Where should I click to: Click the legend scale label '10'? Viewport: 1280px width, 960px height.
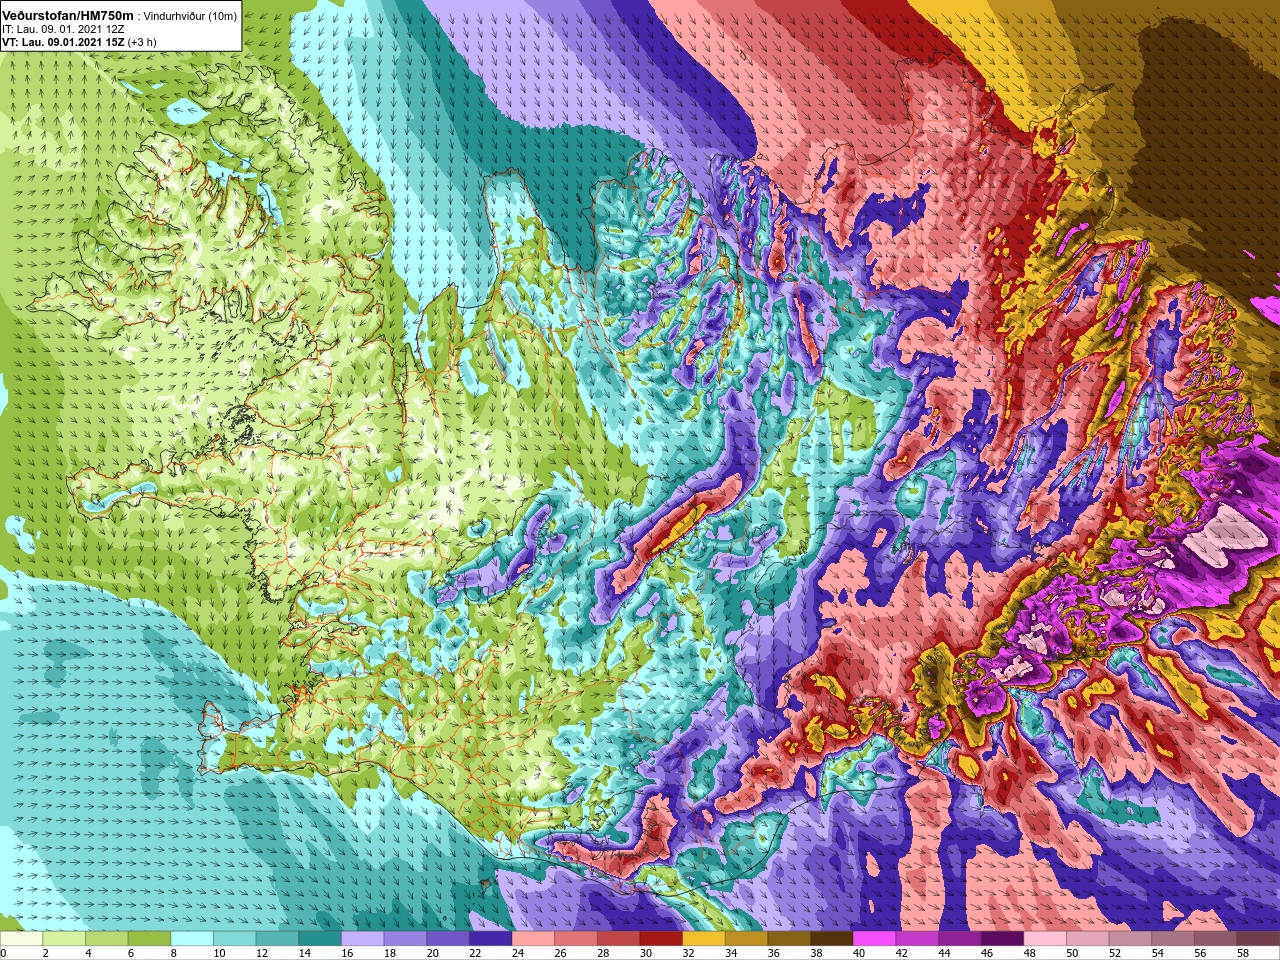coord(218,954)
